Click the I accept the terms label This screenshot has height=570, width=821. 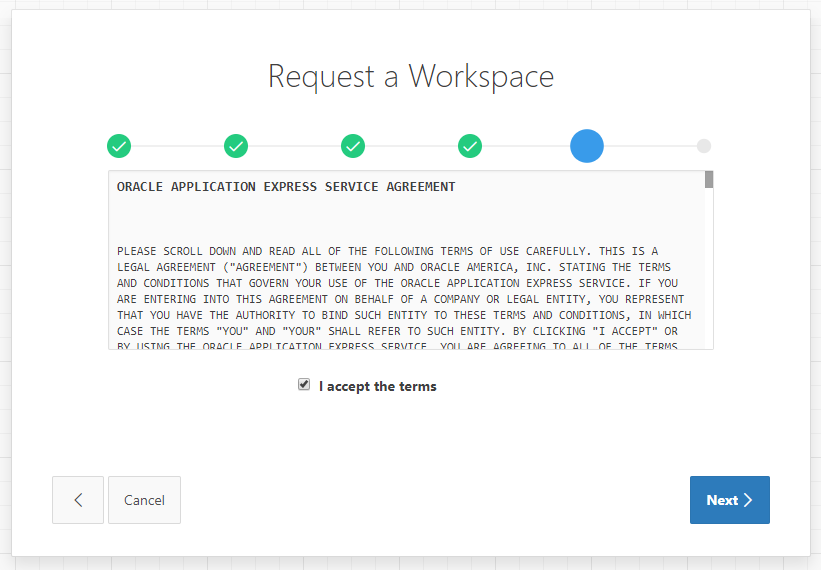pos(378,386)
